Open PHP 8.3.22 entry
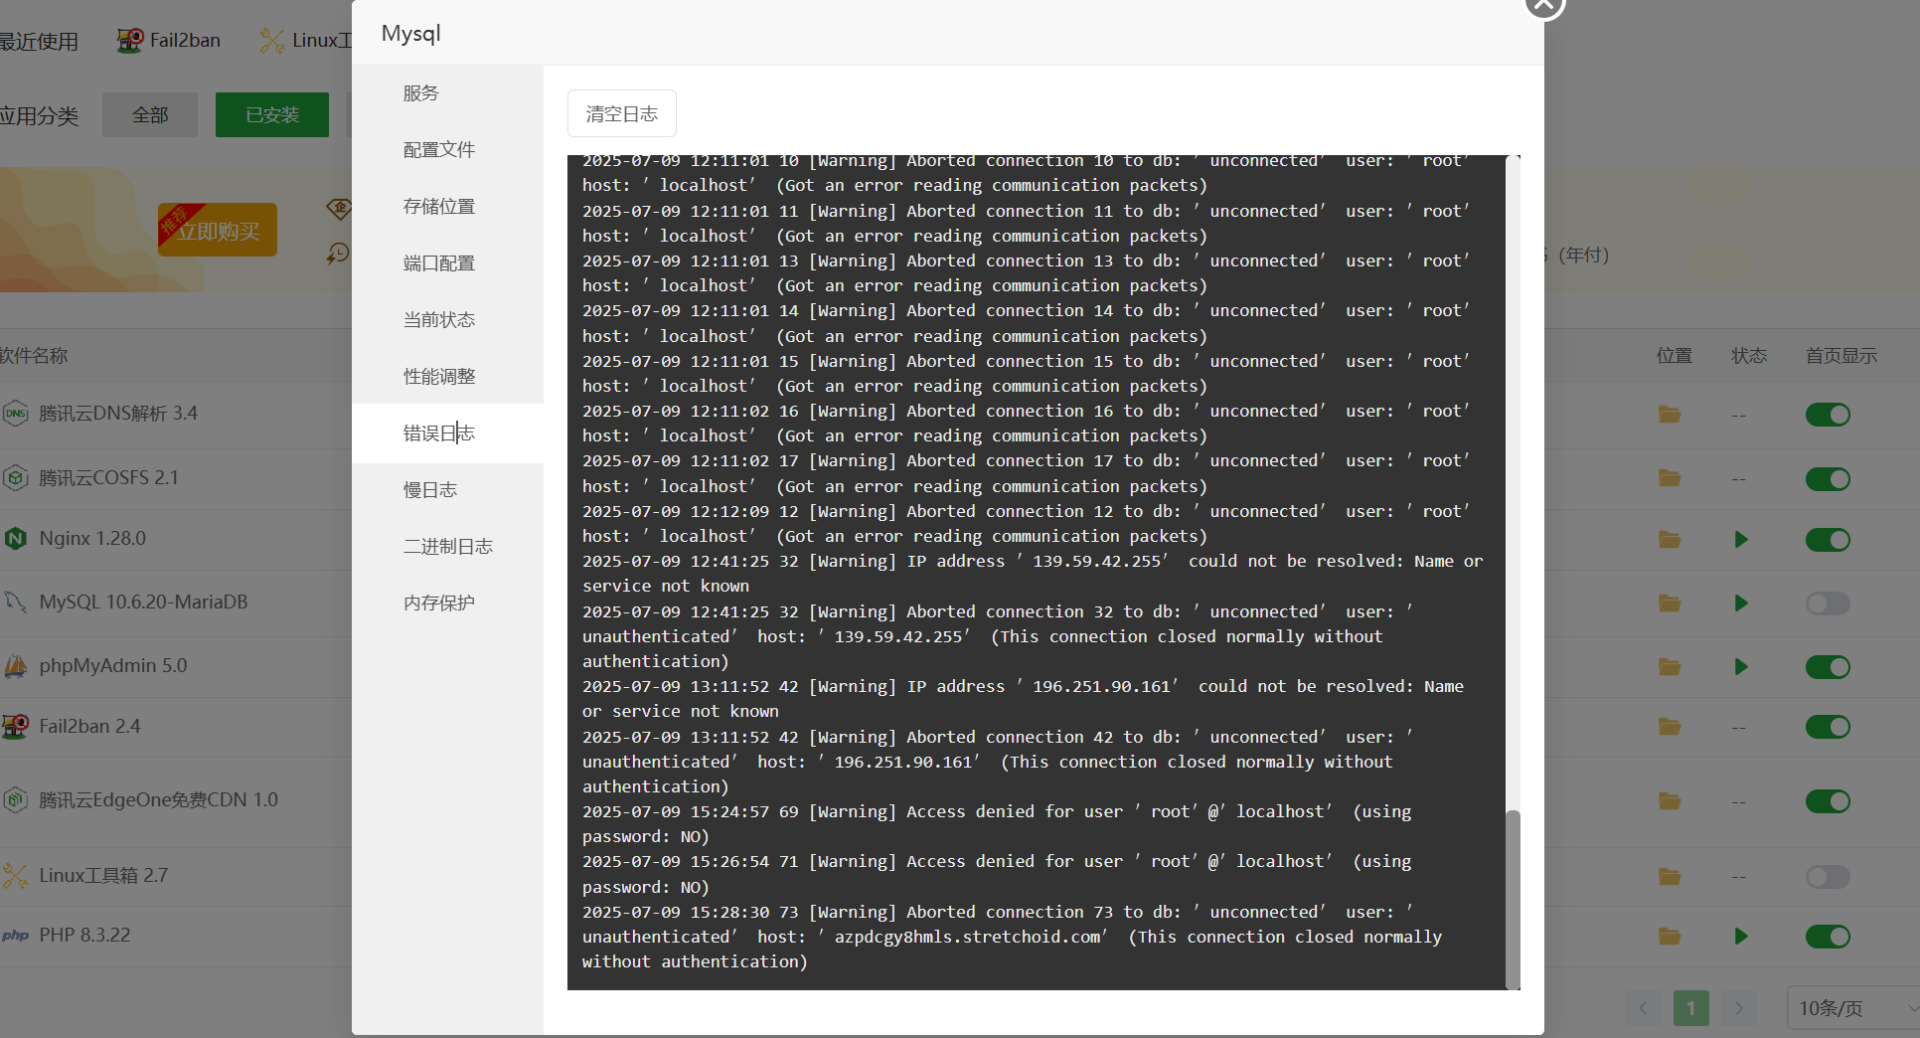The image size is (1920, 1038). tap(85, 935)
